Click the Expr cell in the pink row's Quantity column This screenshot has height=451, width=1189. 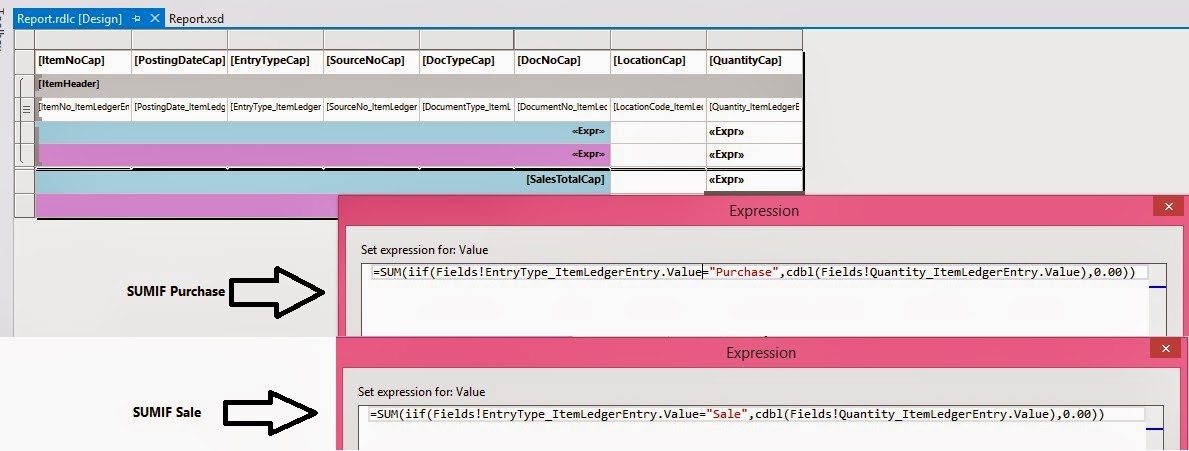click(754, 155)
